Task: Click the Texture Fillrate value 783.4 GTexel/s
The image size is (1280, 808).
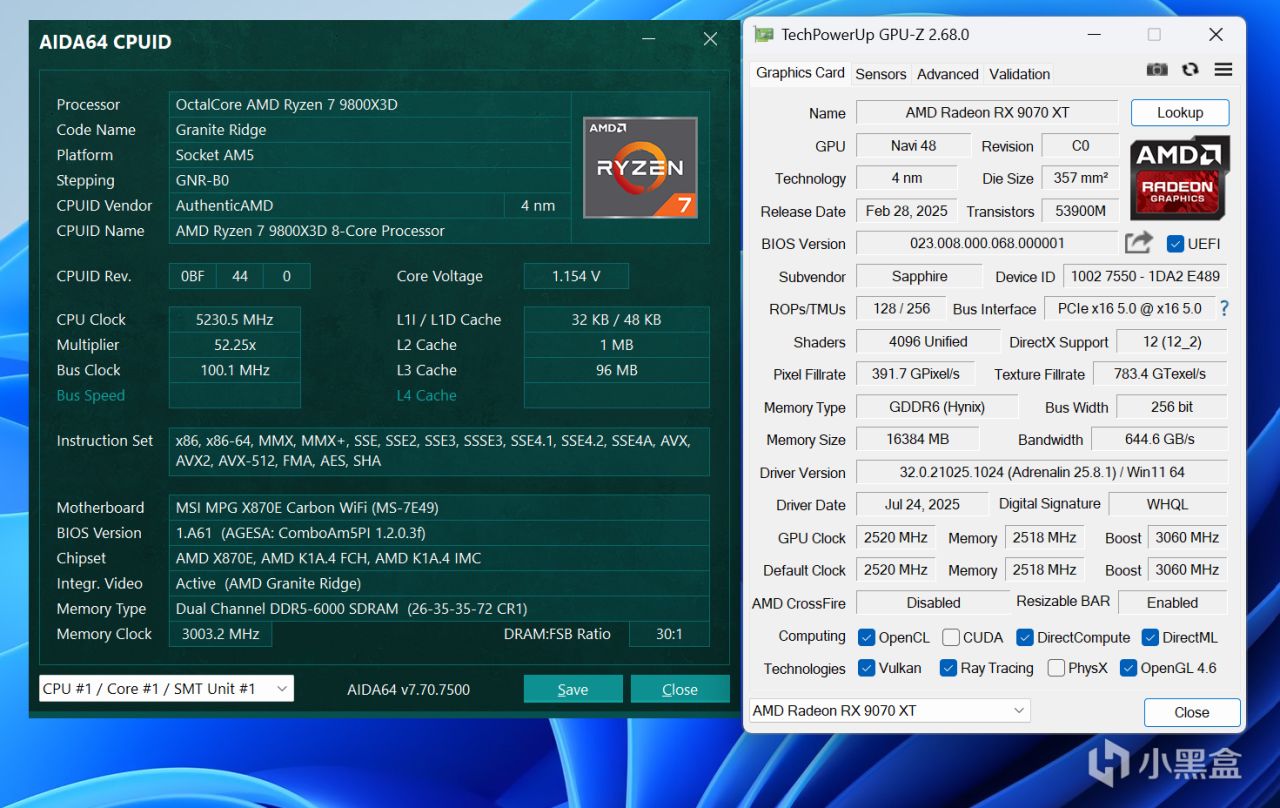Action: (1160, 374)
